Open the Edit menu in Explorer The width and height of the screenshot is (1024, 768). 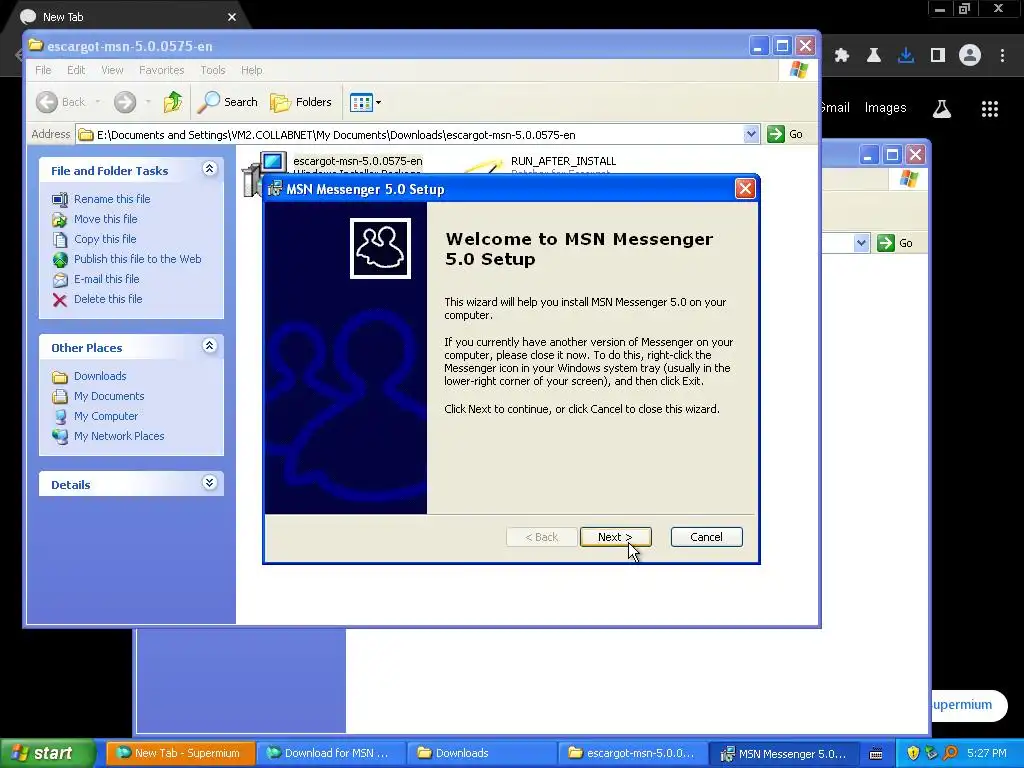[76, 70]
